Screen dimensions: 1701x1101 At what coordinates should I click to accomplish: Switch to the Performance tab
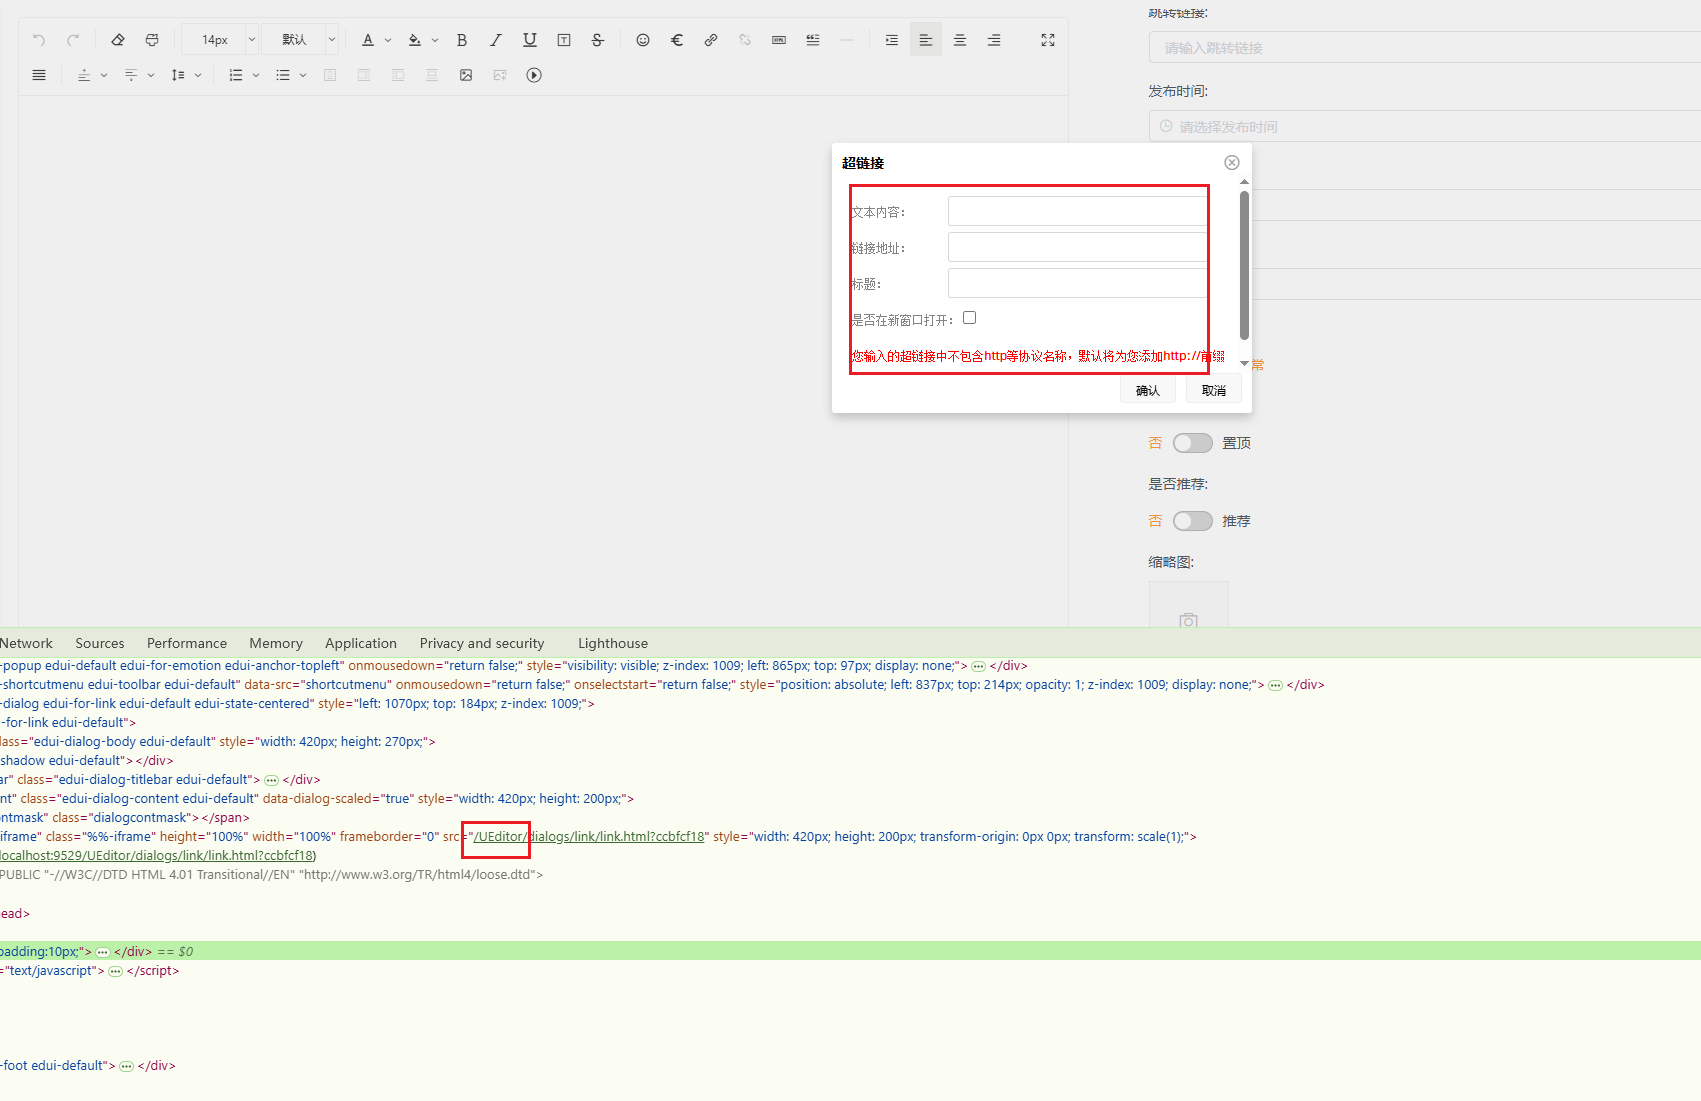187,643
